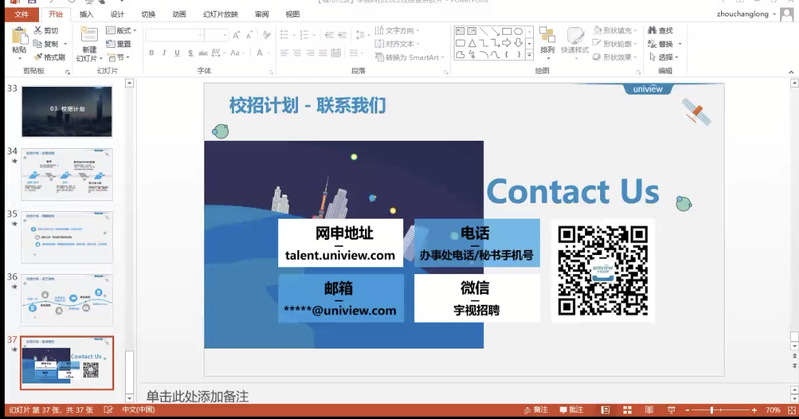Switch to Reading view in status bar
The image size is (799, 419).
pos(649,410)
